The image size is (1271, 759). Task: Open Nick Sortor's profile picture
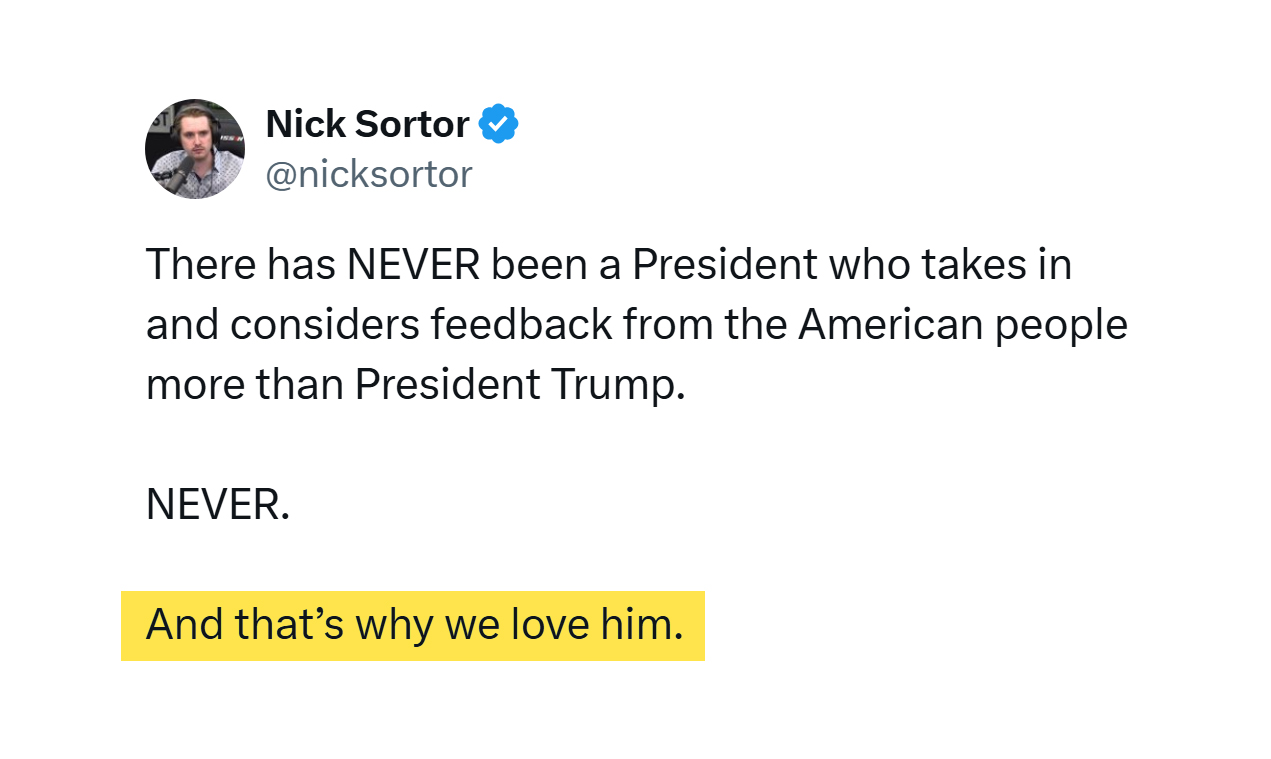coord(195,149)
